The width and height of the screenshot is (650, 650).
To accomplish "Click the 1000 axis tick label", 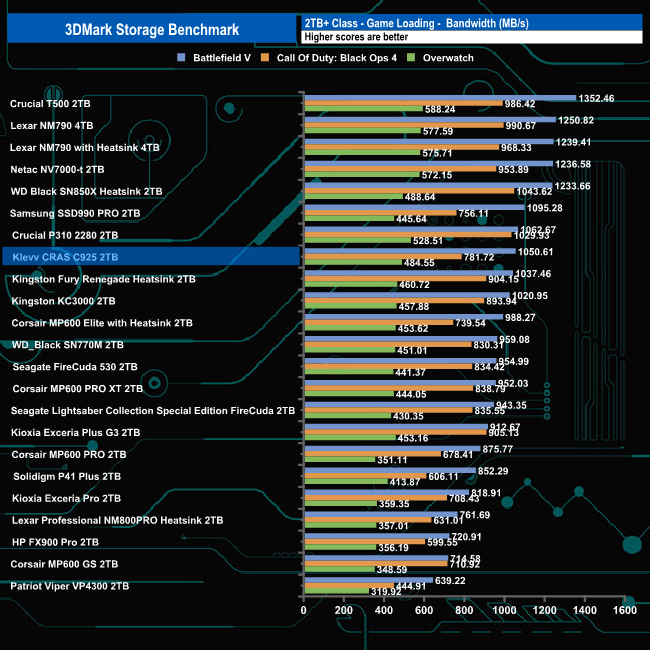I will [x=504, y=610].
